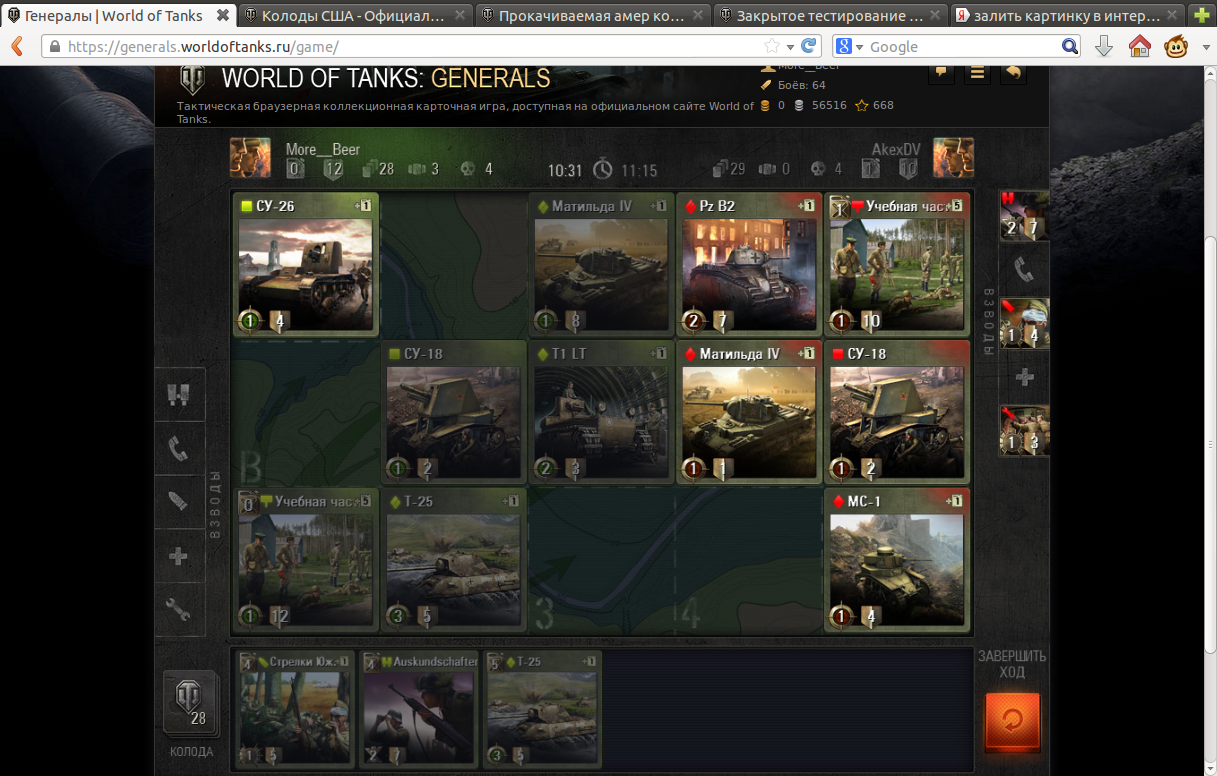Screen dimensions: 1217x776
Task: Reload the page with refresh icon
Action: (810, 46)
